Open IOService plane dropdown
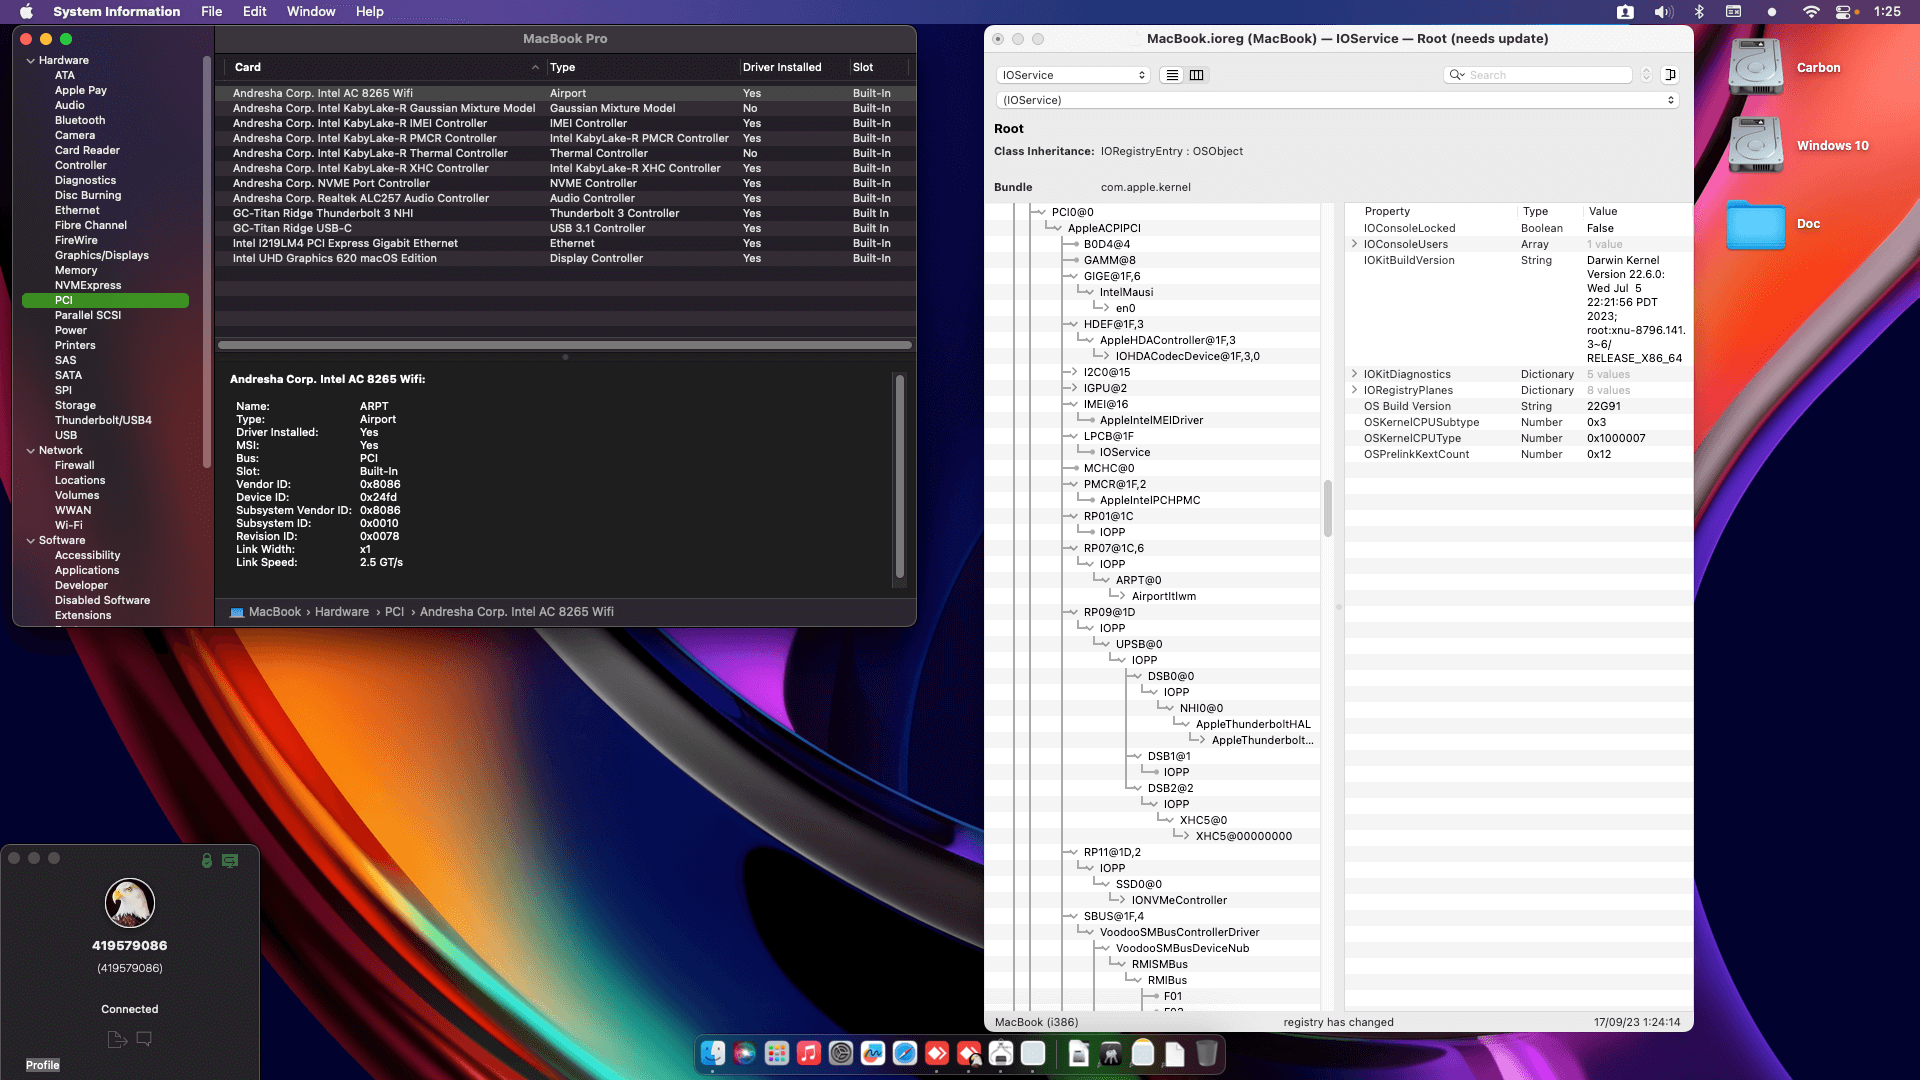The image size is (1920, 1080). pos(1073,75)
